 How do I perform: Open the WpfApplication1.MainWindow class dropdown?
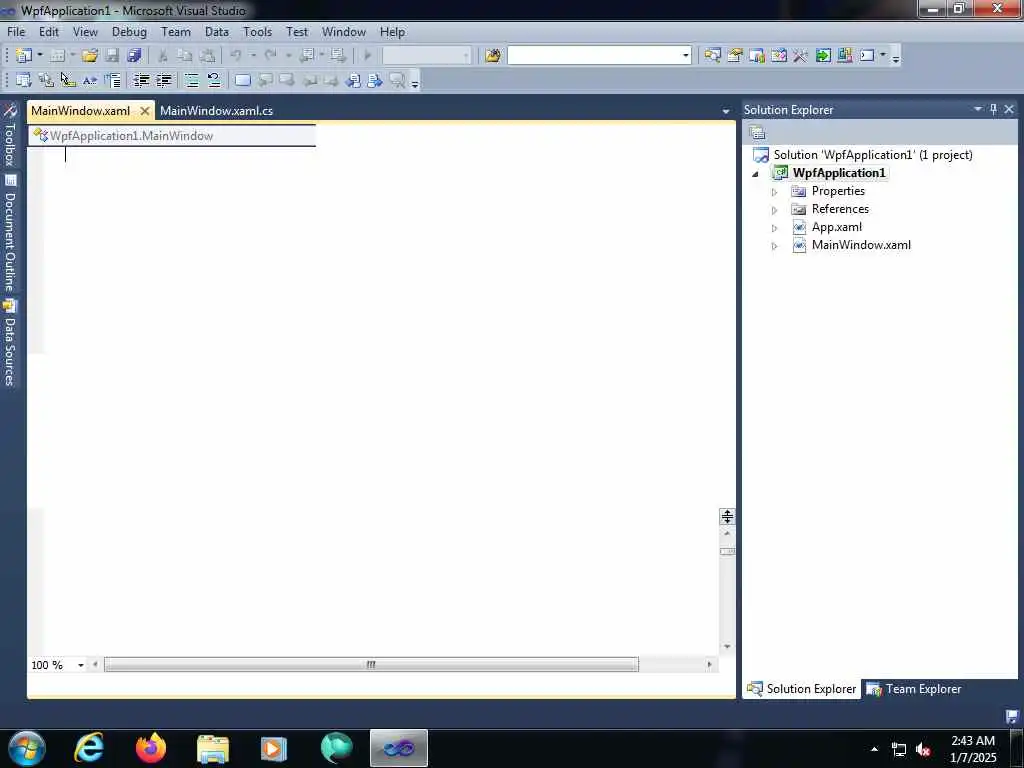172,136
